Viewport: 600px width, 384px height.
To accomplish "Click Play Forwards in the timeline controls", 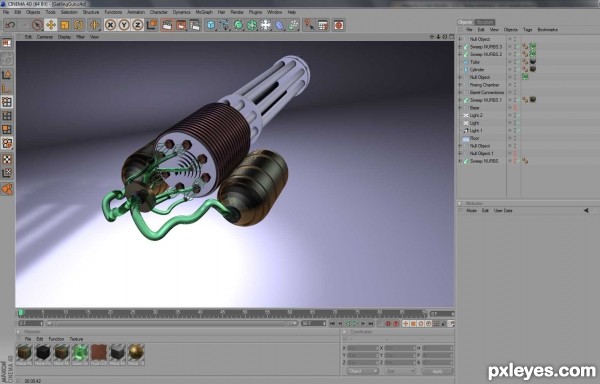I will tap(355, 324).
